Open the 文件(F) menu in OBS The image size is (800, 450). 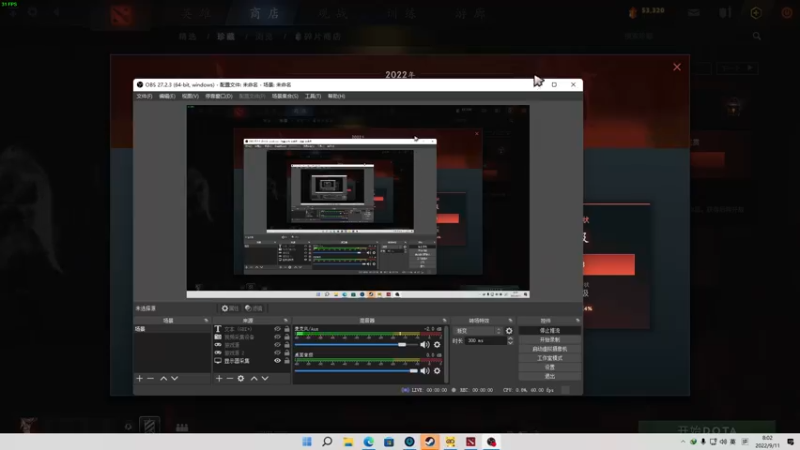point(144,96)
